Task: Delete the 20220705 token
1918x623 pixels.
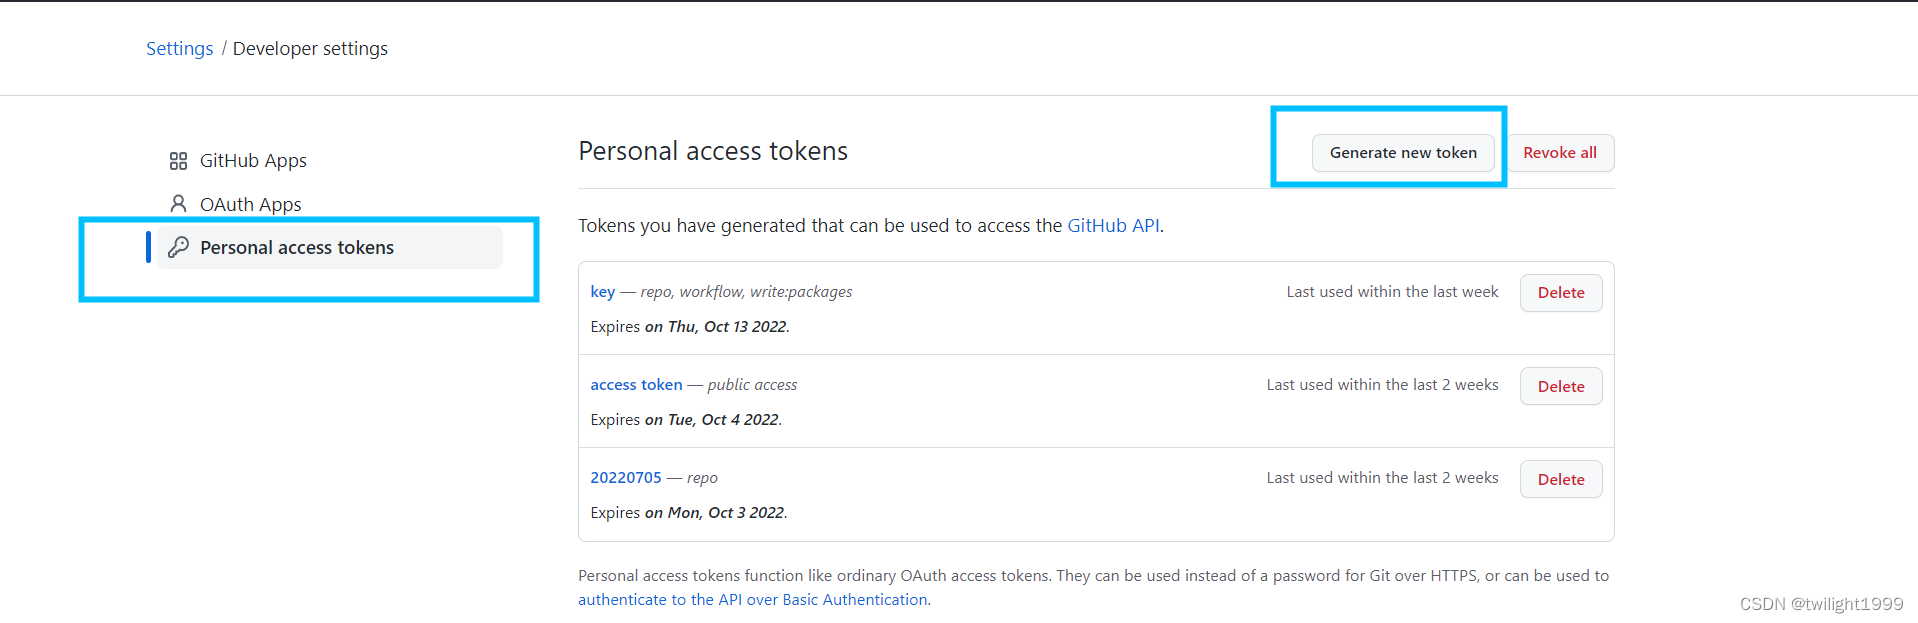Action: 1561,479
